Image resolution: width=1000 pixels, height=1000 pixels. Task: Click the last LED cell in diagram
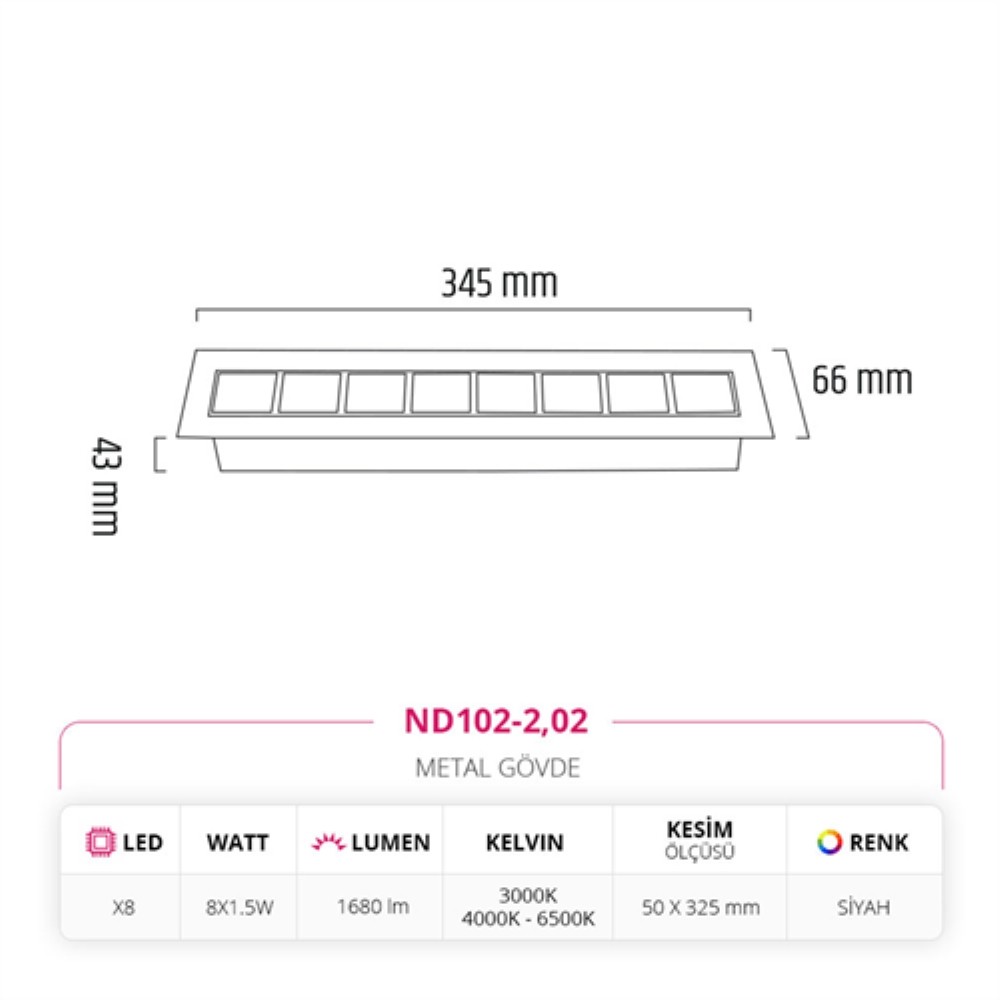(x=703, y=393)
